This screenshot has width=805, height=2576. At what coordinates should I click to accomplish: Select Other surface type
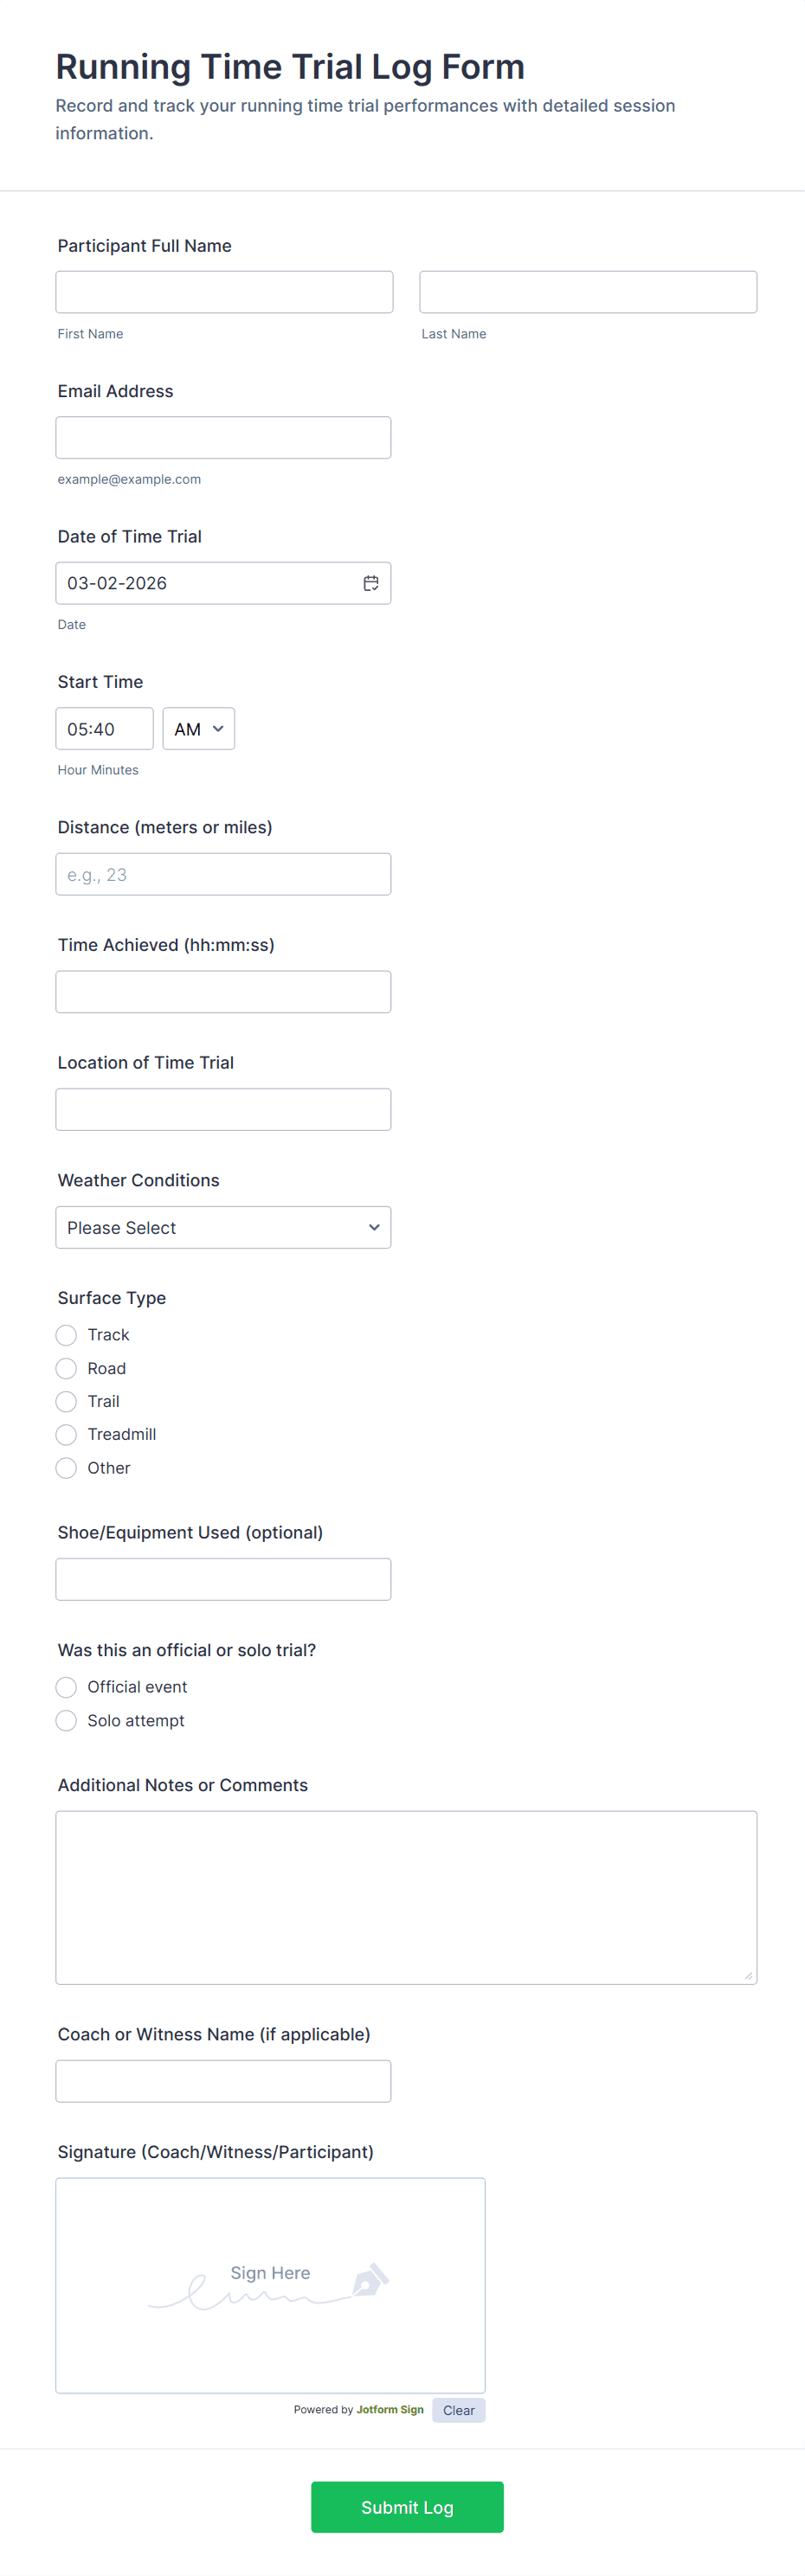(x=67, y=1468)
